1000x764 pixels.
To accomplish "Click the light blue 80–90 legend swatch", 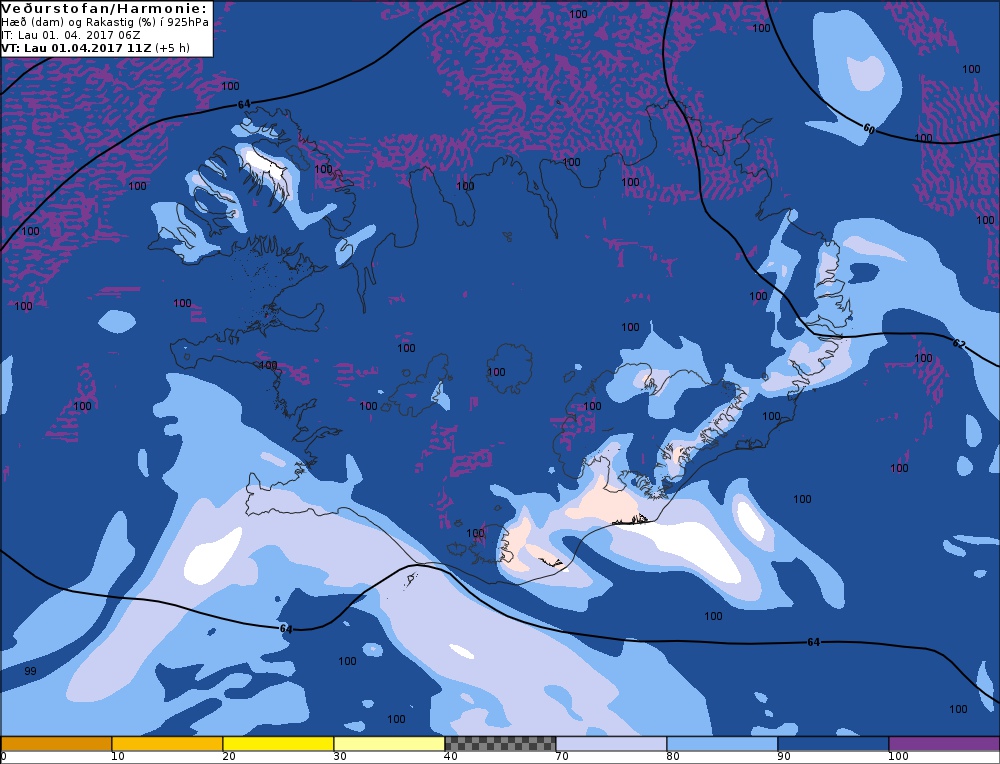I will (722, 744).
